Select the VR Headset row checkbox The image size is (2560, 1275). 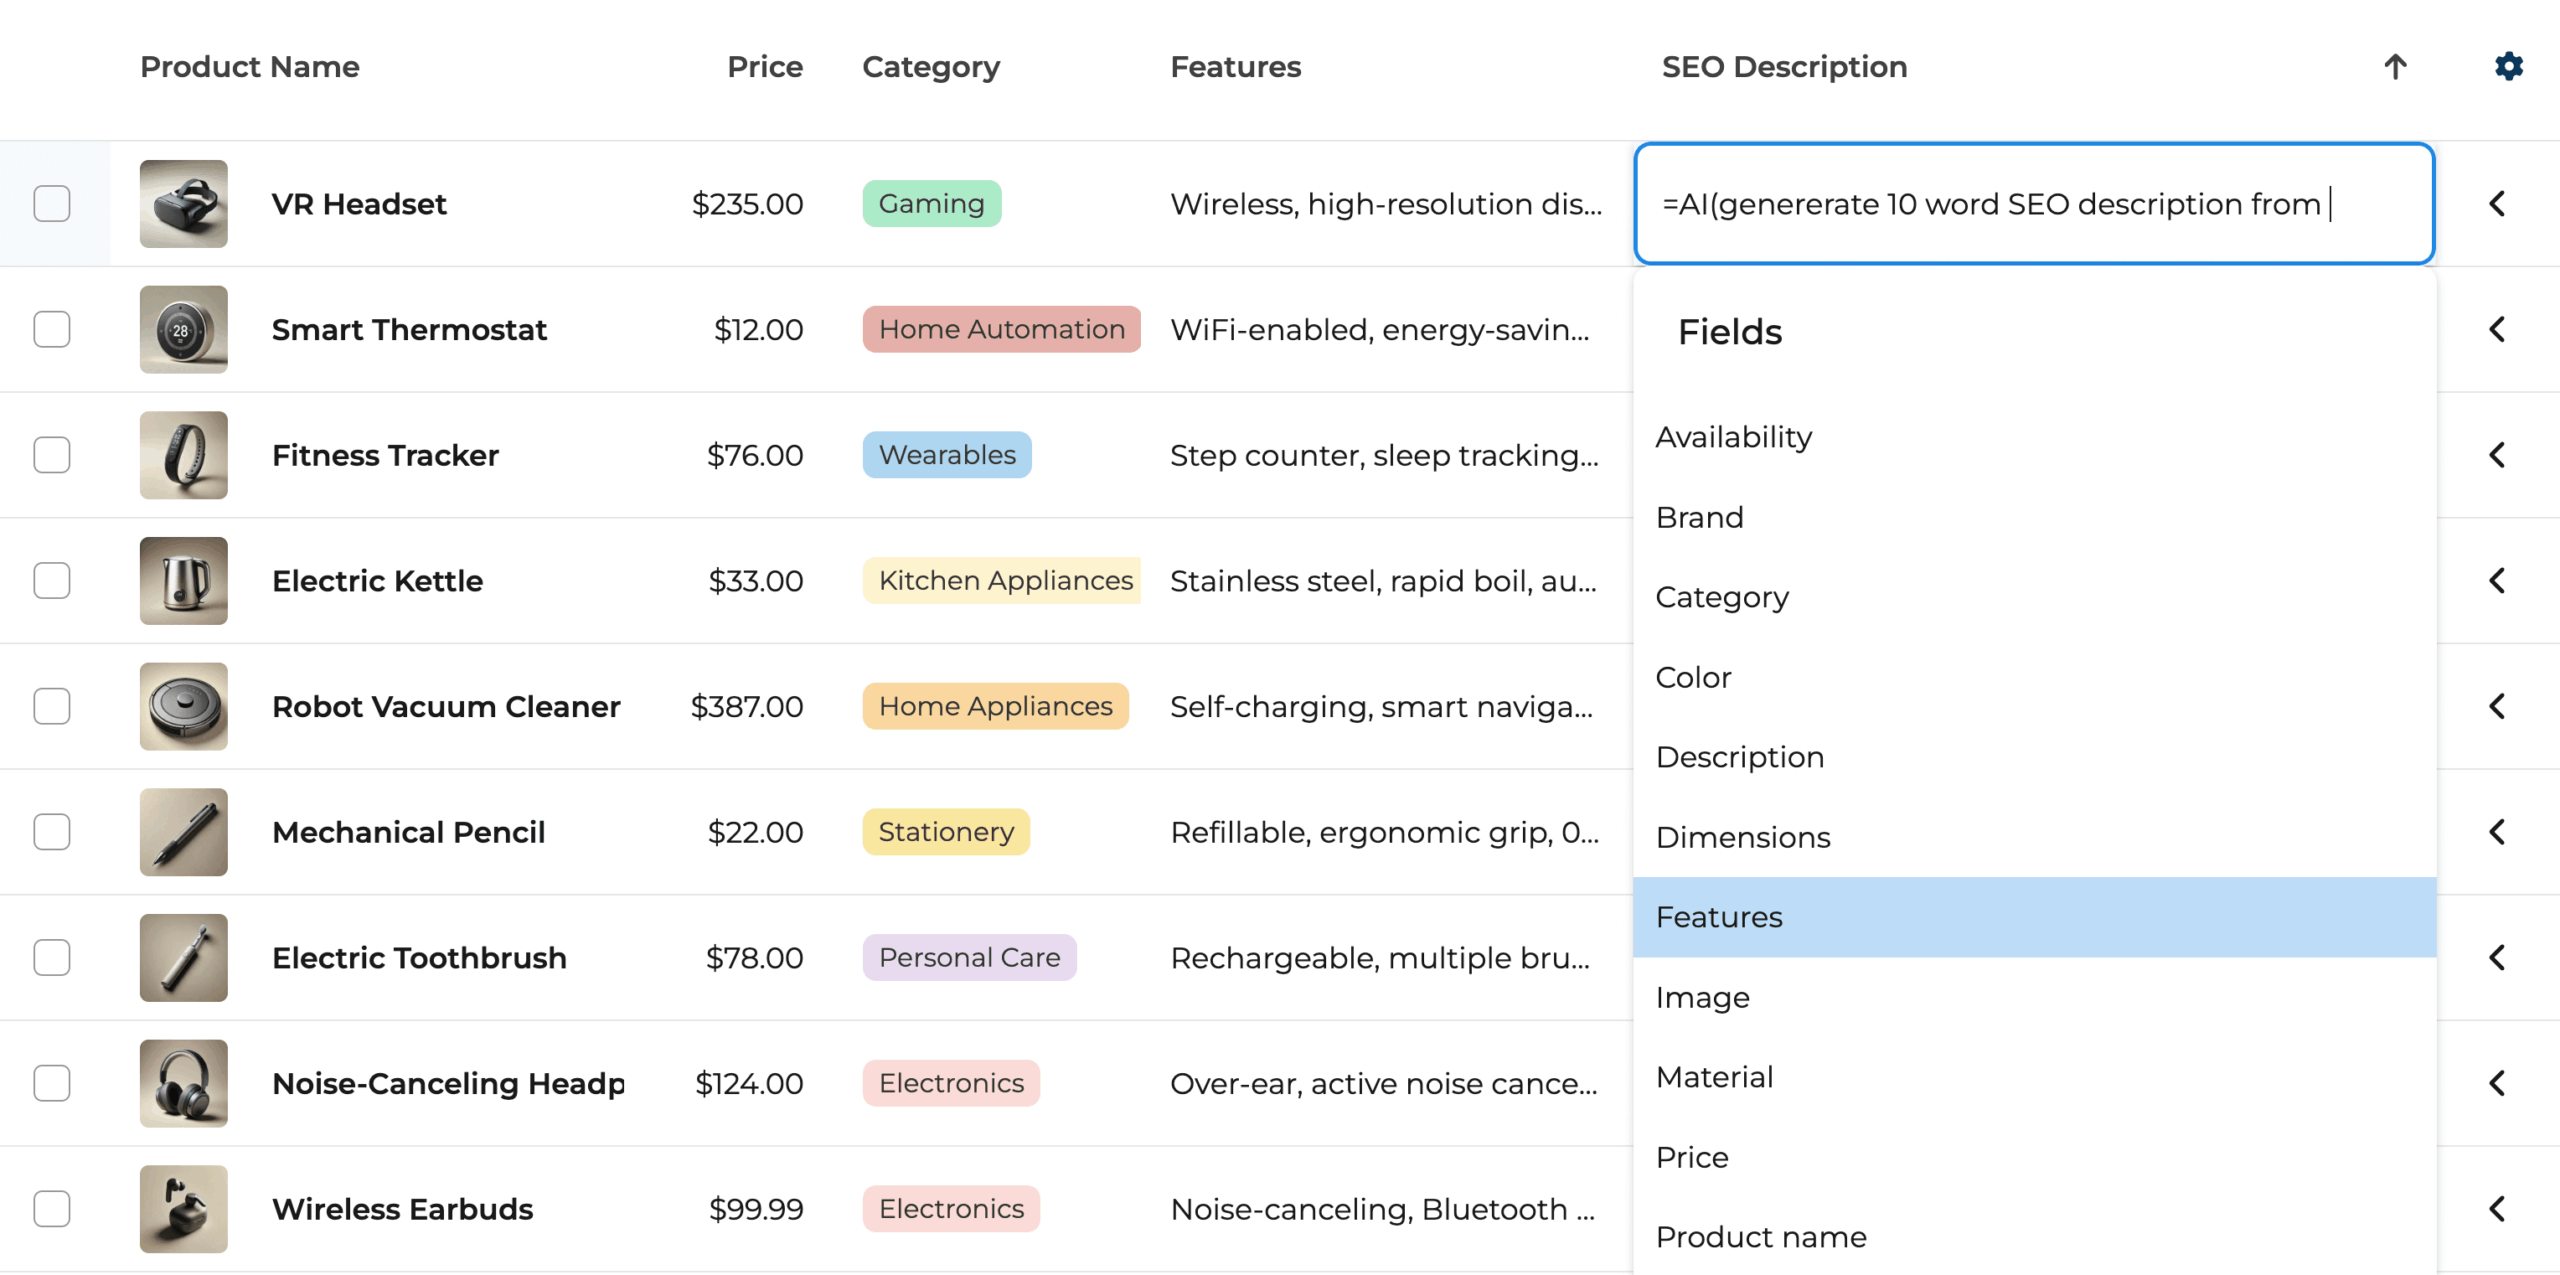pos(52,204)
